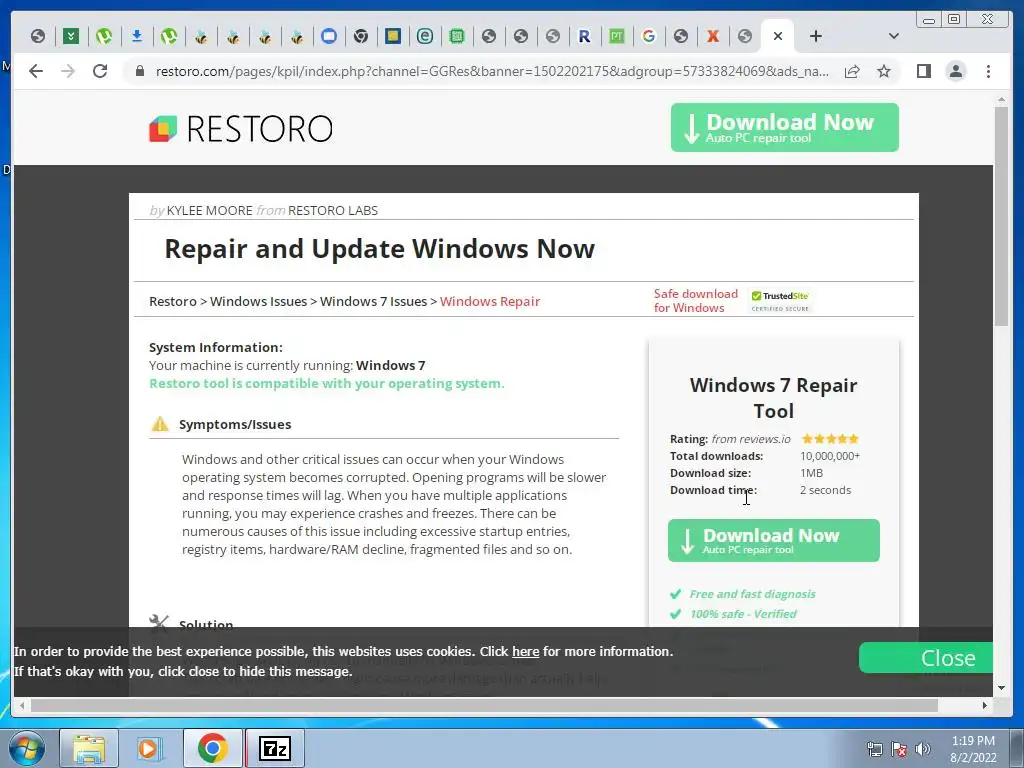Switch to the blue circle icon tab
Screen dimensions: 1024x768
(x=328, y=36)
